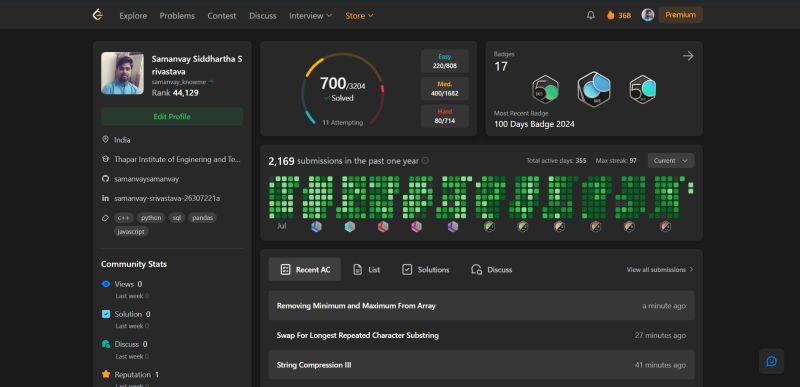Switch to the List tab
800x387 pixels.
click(x=366, y=270)
